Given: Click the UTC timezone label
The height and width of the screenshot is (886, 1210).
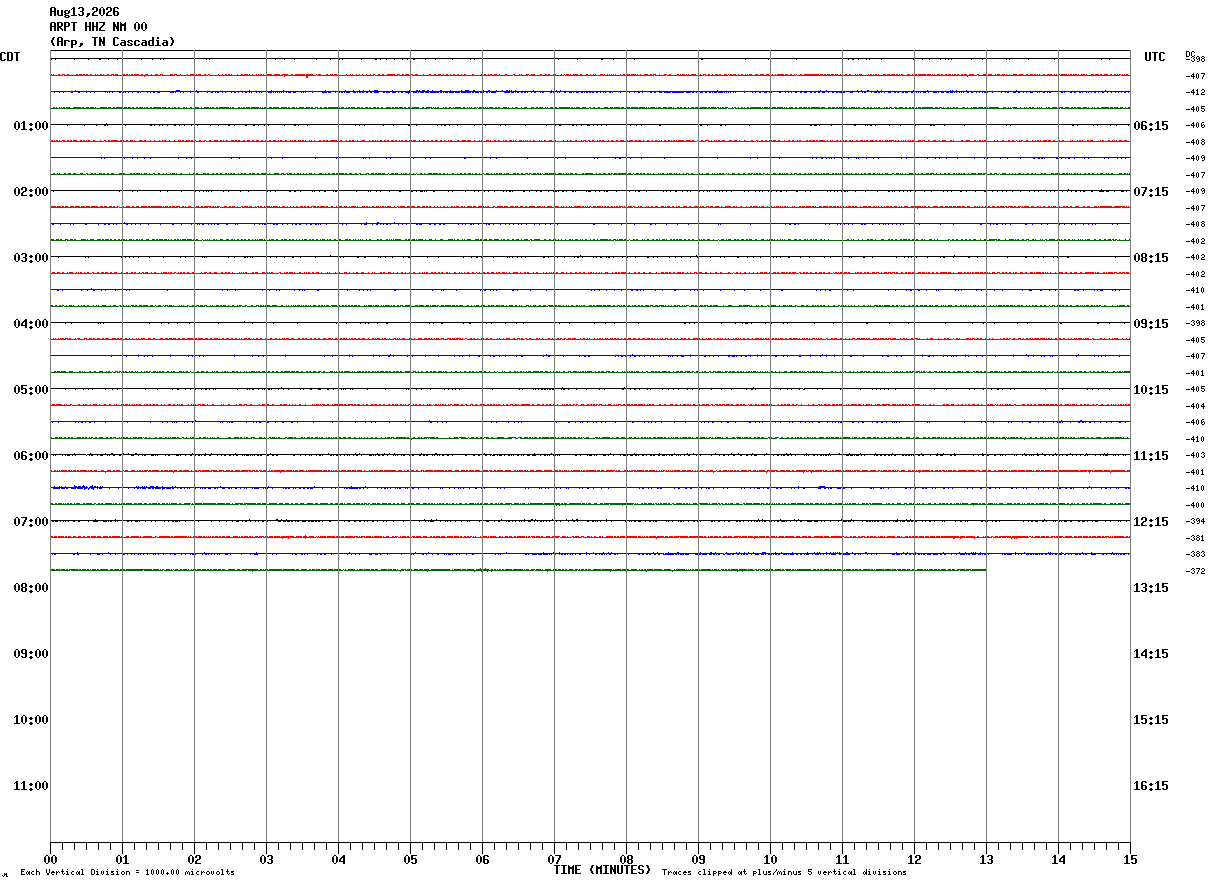Looking at the screenshot, I should [x=1155, y=57].
